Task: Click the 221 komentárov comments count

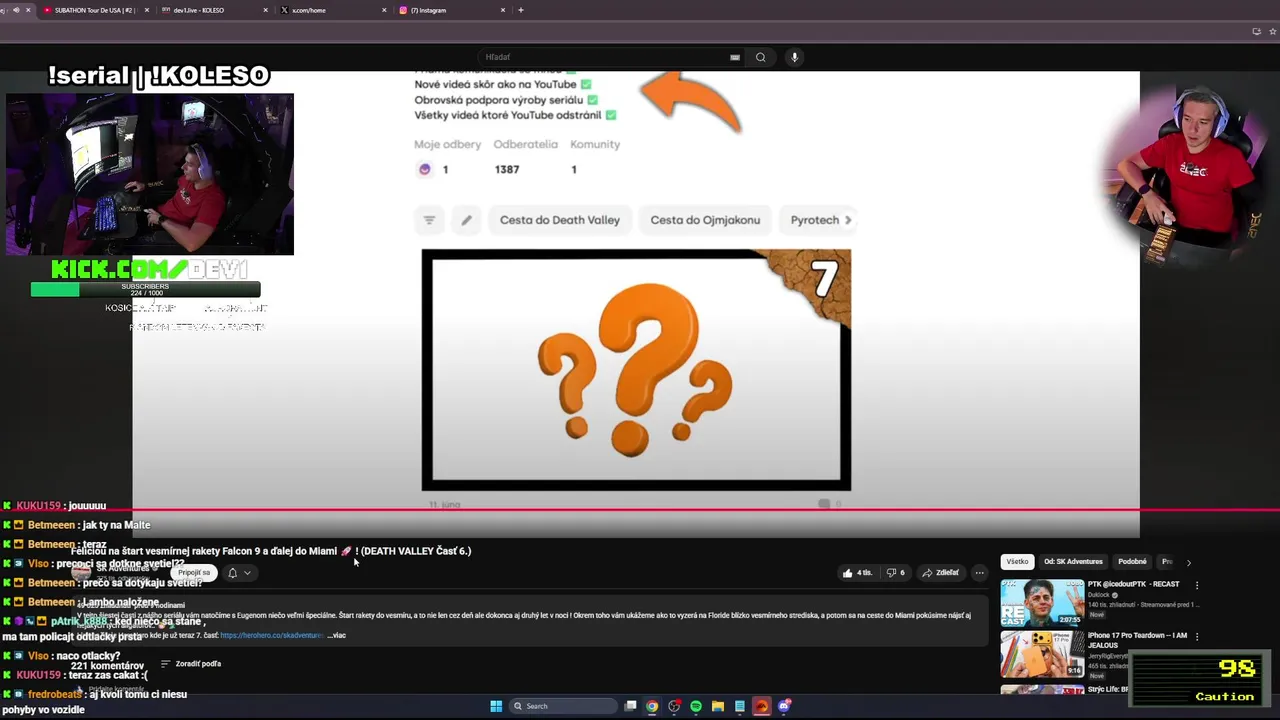Action: pos(107,666)
